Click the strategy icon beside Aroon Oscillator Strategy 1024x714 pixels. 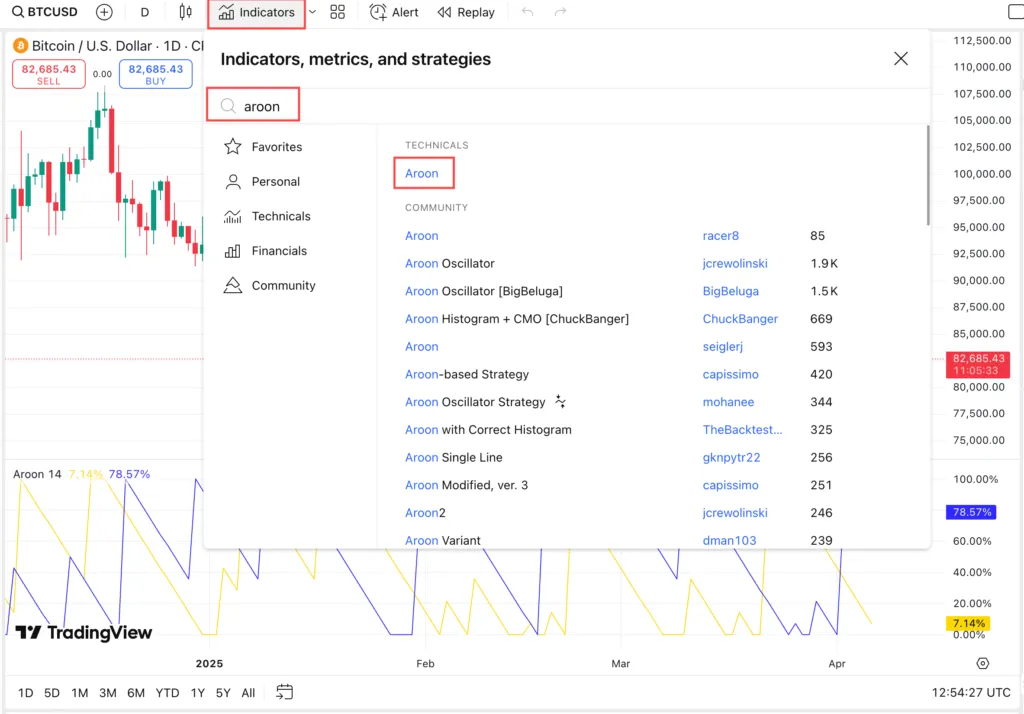pos(560,402)
